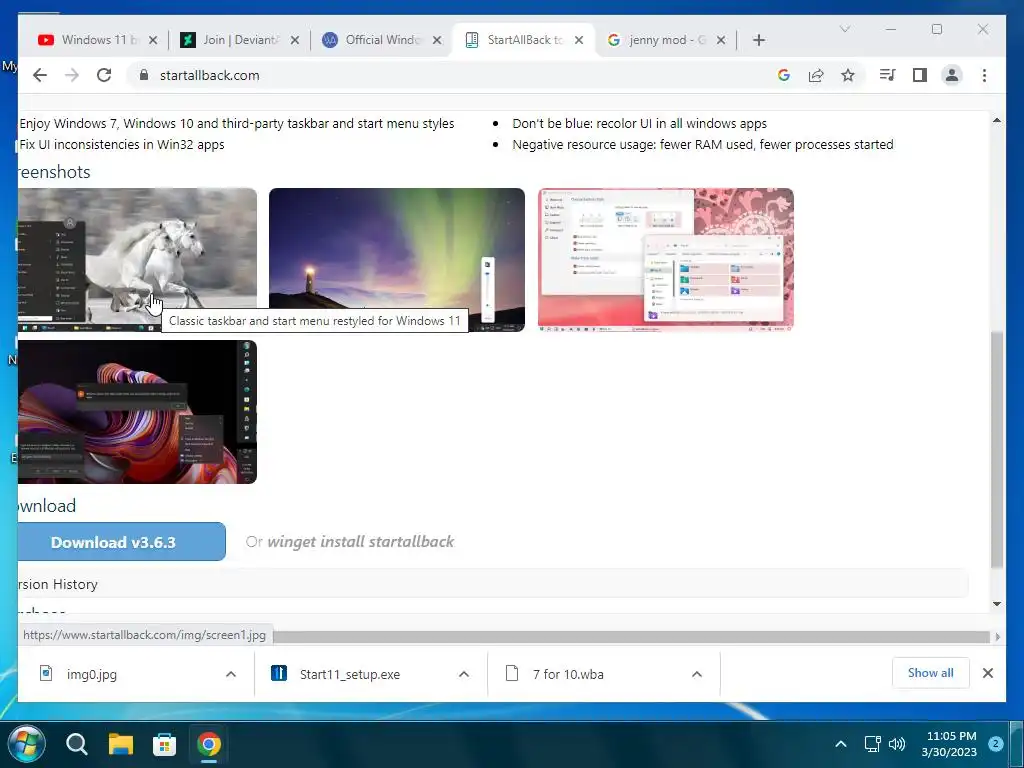Open the Chrome profile avatar
1024x768 pixels.
[952, 75]
